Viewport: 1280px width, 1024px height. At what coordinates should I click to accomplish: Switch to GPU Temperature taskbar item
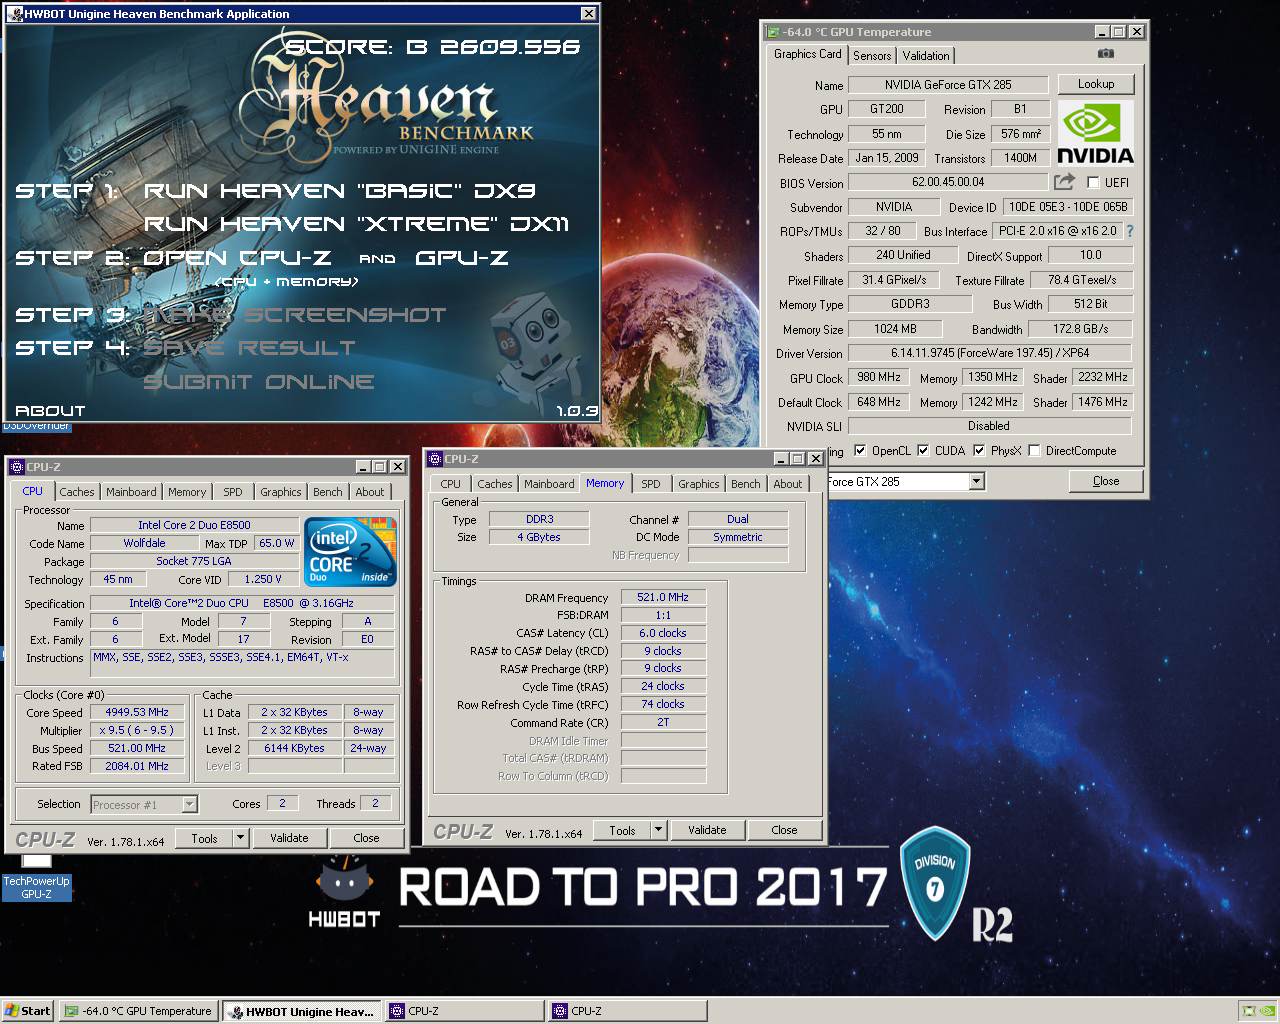[x=138, y=1011]
